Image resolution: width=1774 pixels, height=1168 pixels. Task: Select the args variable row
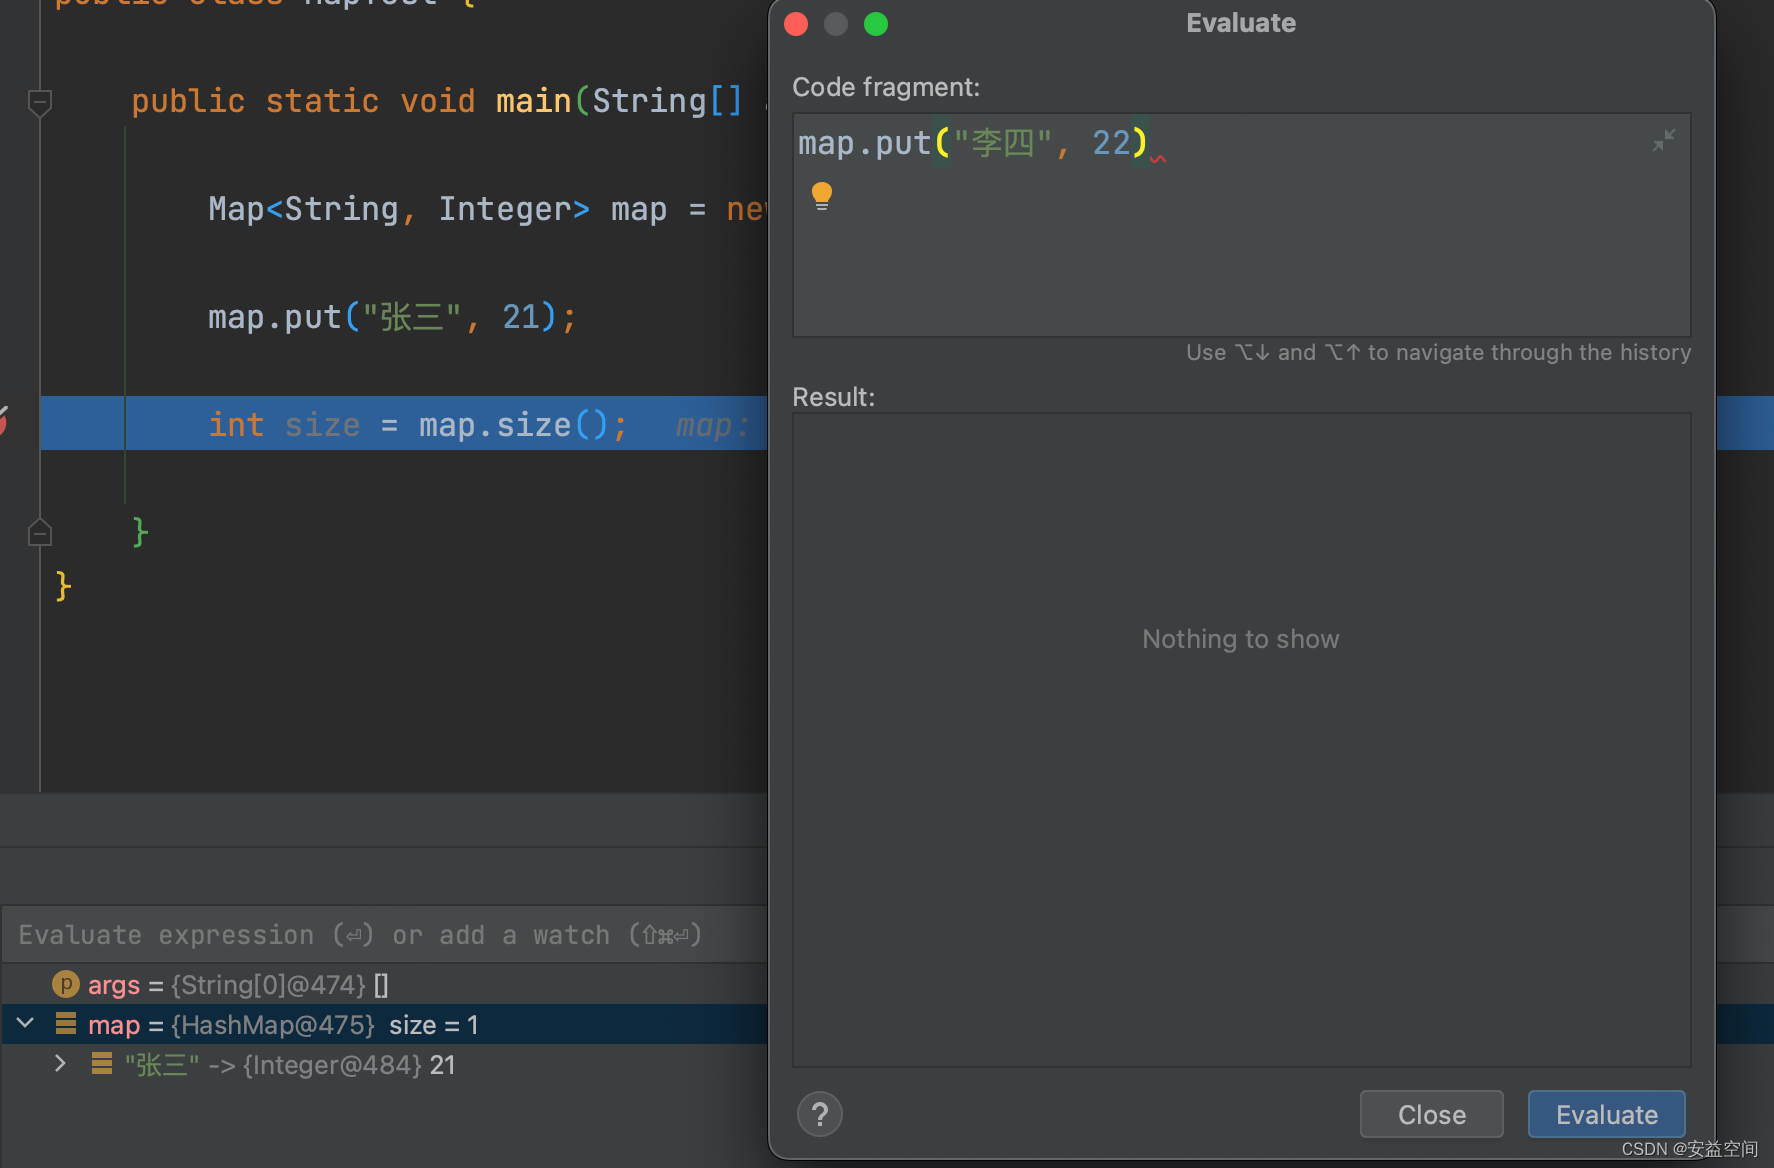coord(385,985)
